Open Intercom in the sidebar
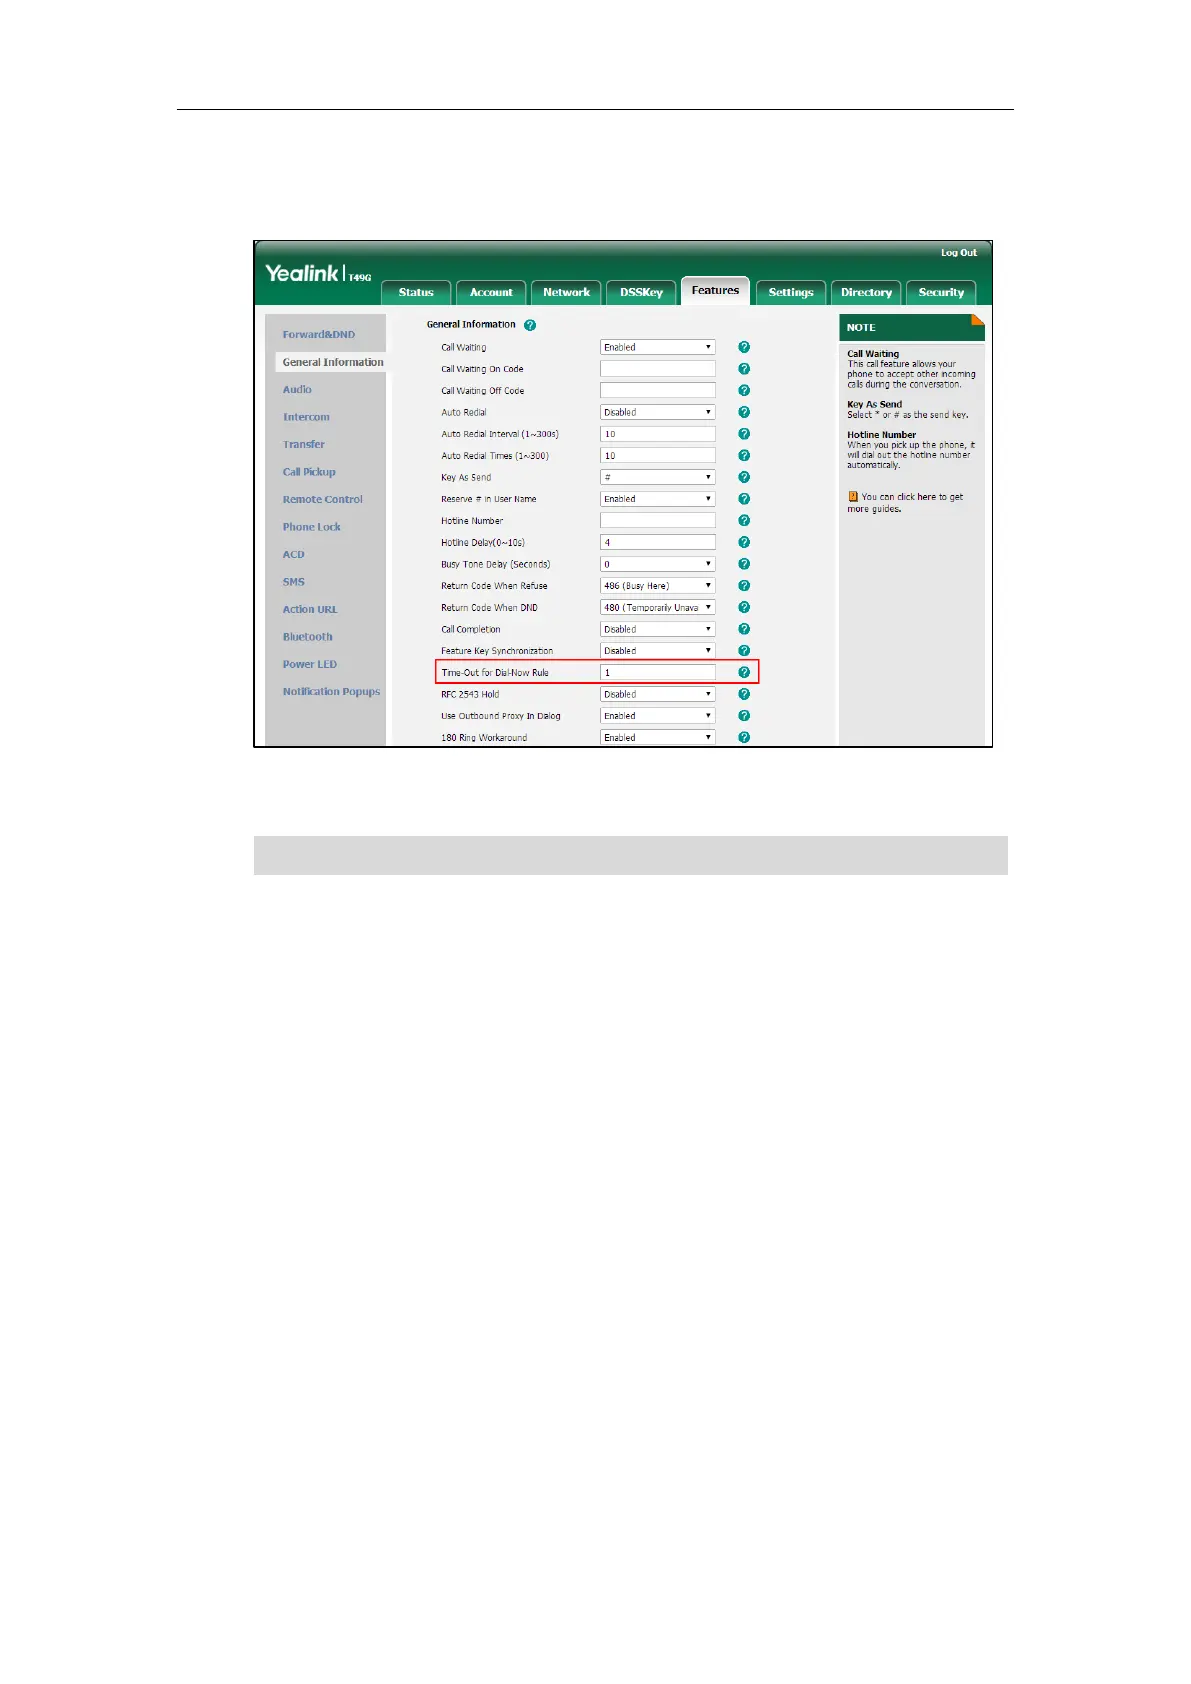The height and width of the screenshot is (1684, 1191). coord(306,417)
